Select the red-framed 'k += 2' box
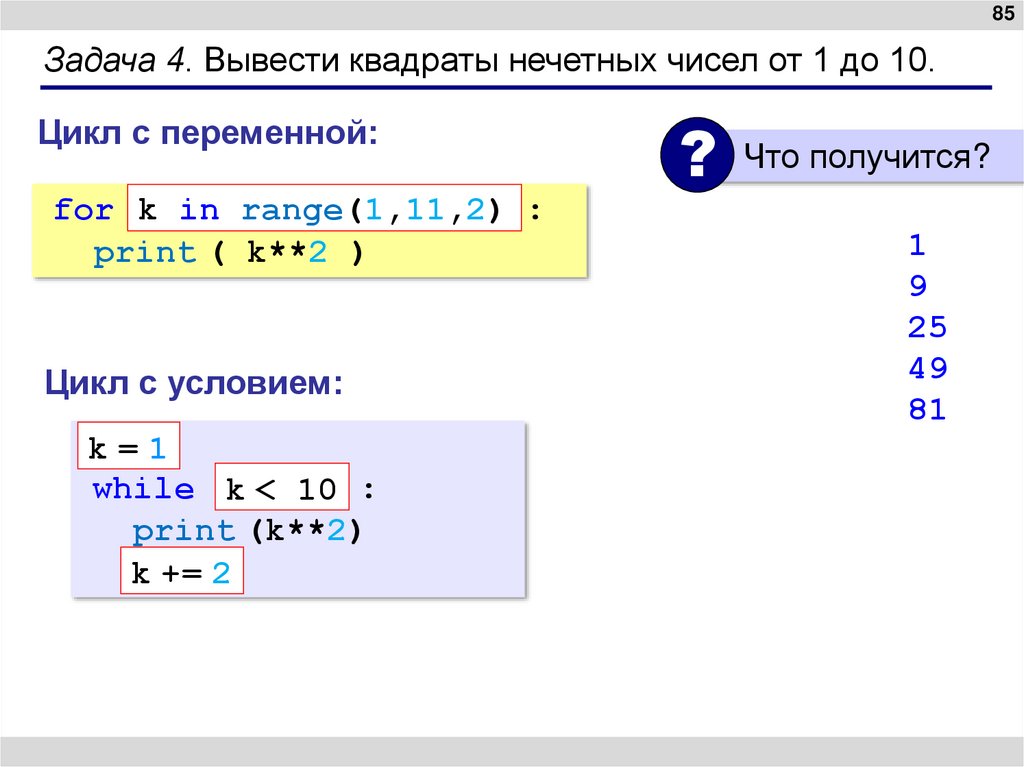This screenshot has height=767, width=1024. [x=184, y=571]
